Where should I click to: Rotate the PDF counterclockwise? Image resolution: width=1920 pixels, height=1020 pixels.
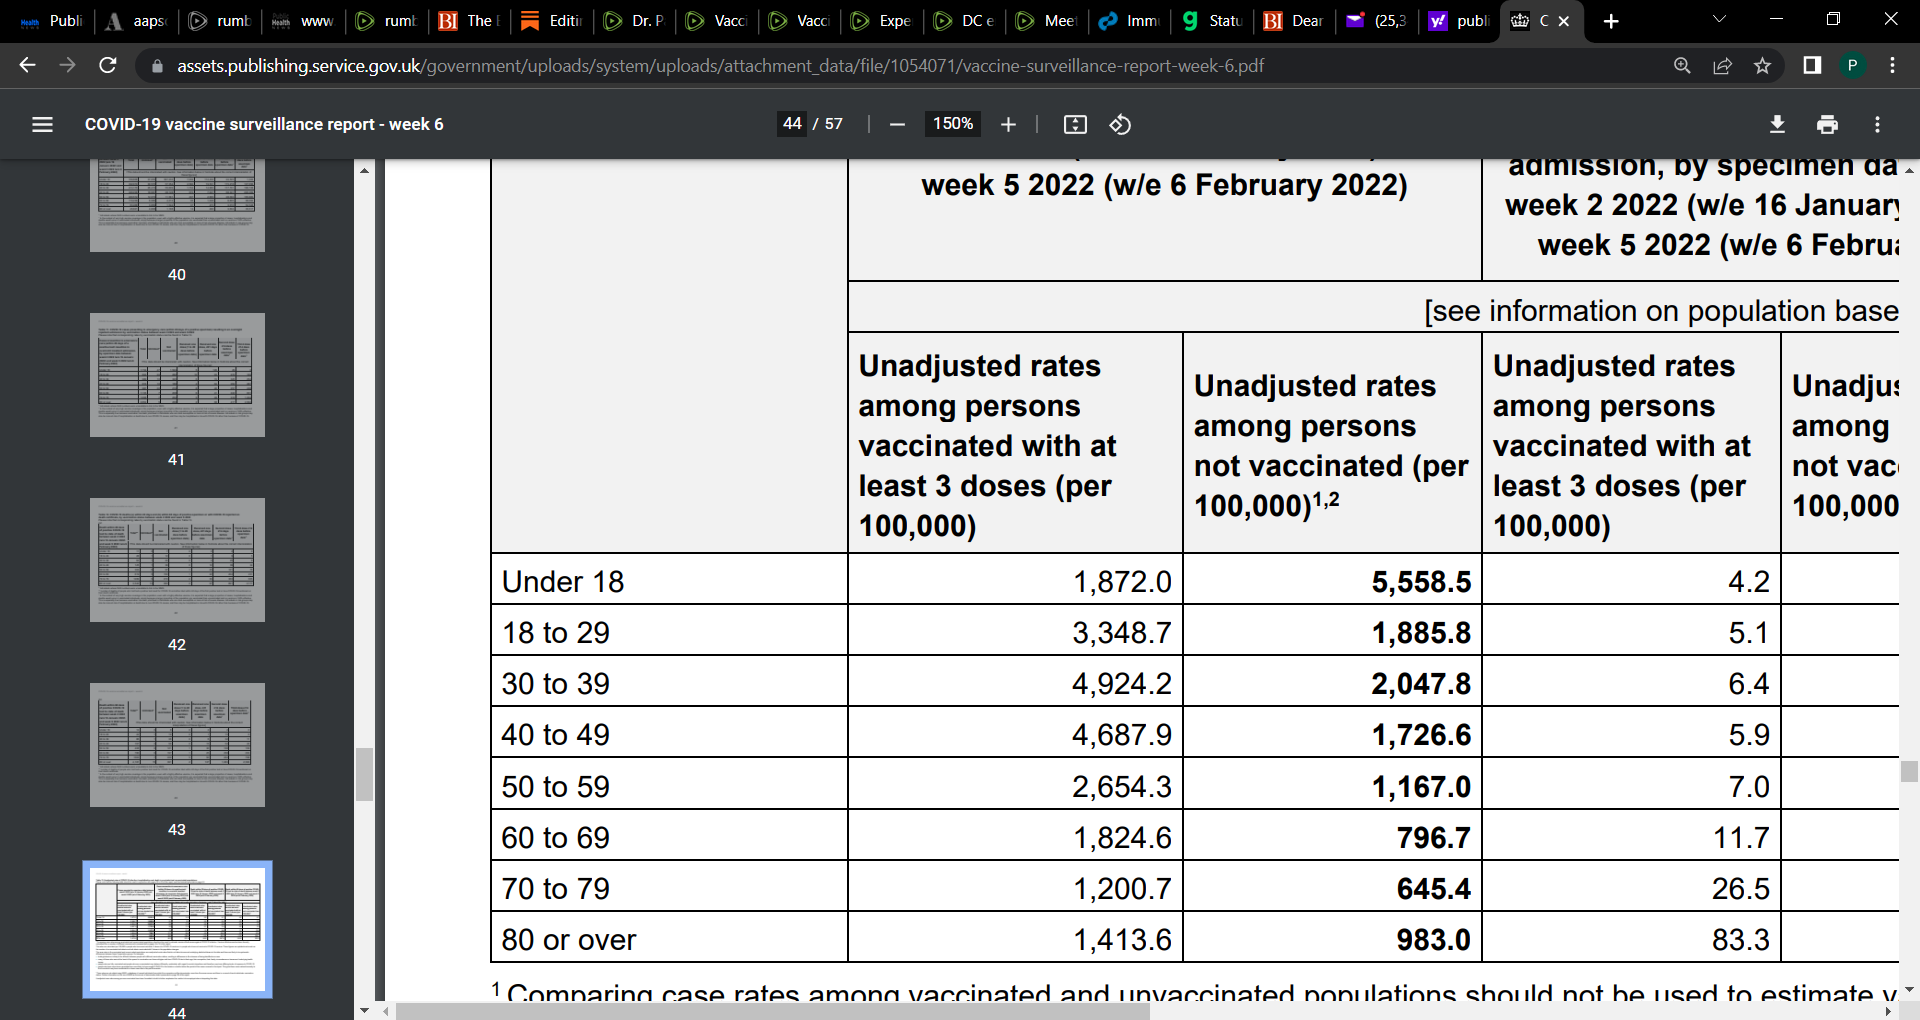point(1120,124)
